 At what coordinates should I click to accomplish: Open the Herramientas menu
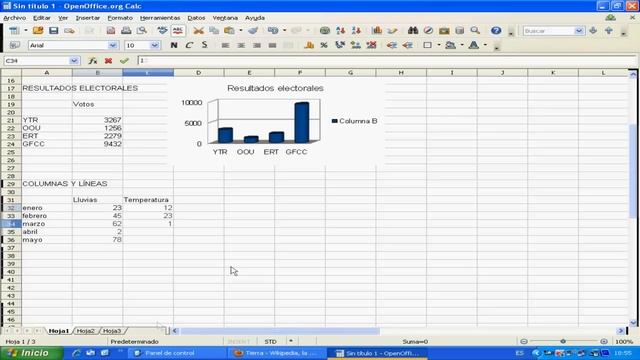coord(160,18)
